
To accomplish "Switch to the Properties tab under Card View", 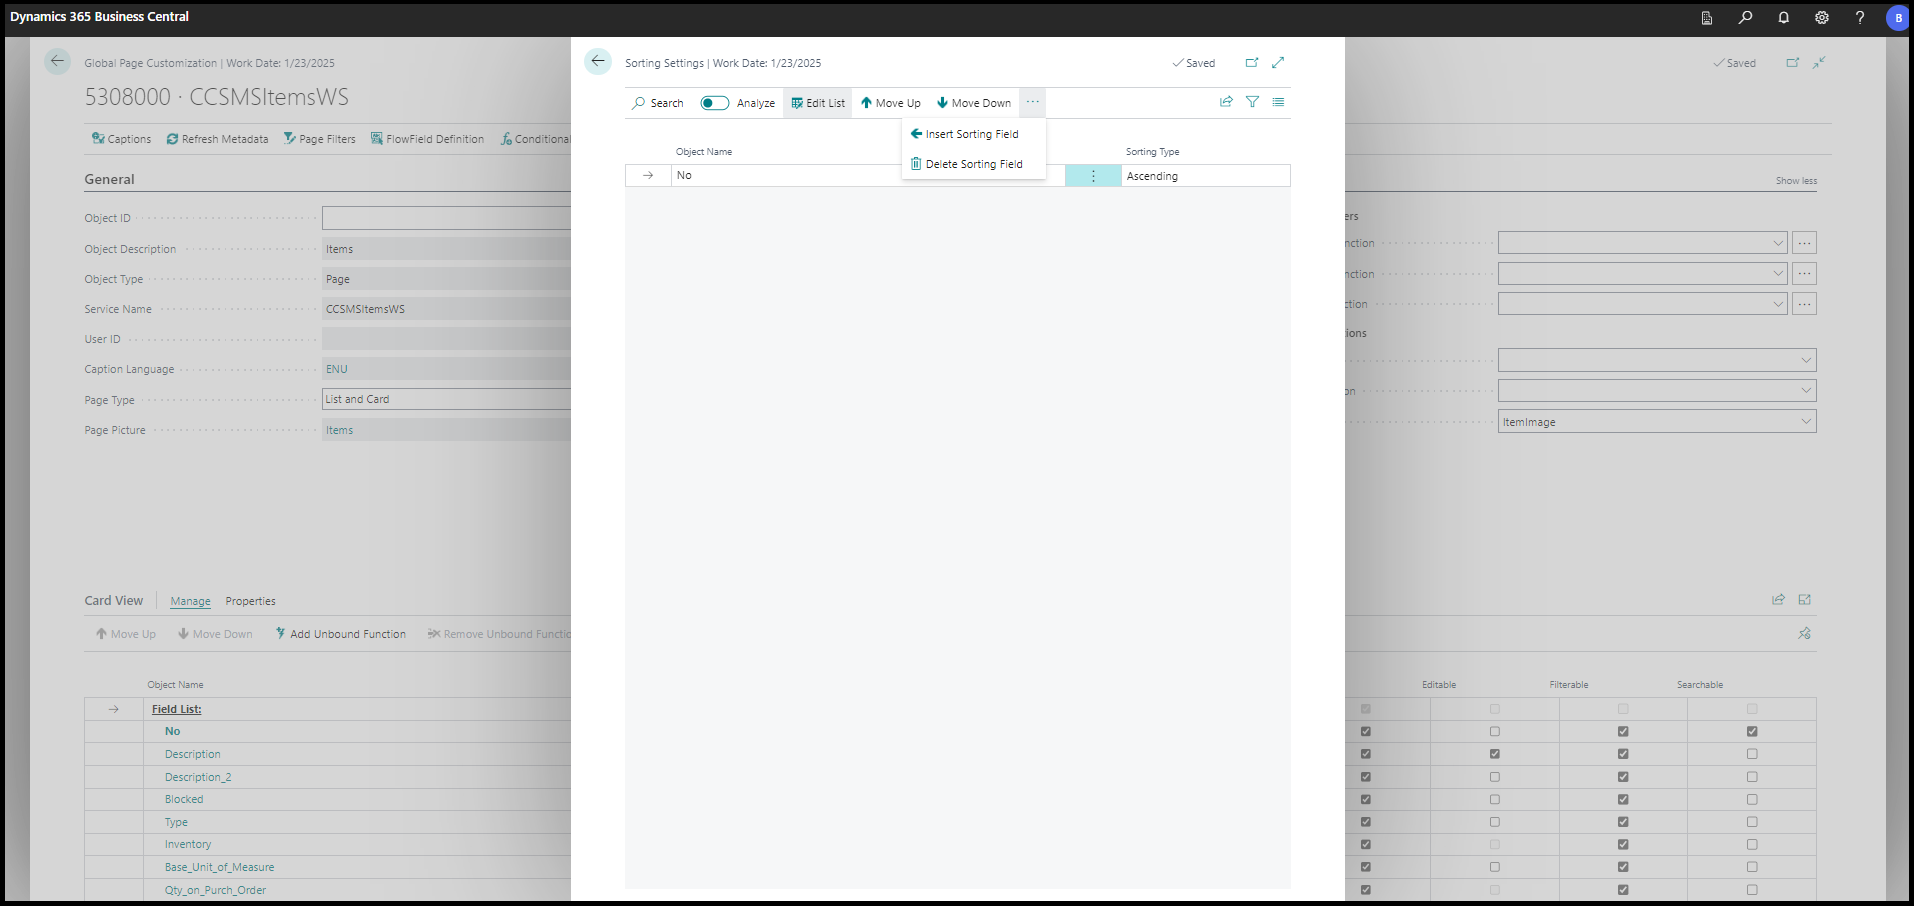I will pos(250,601).
